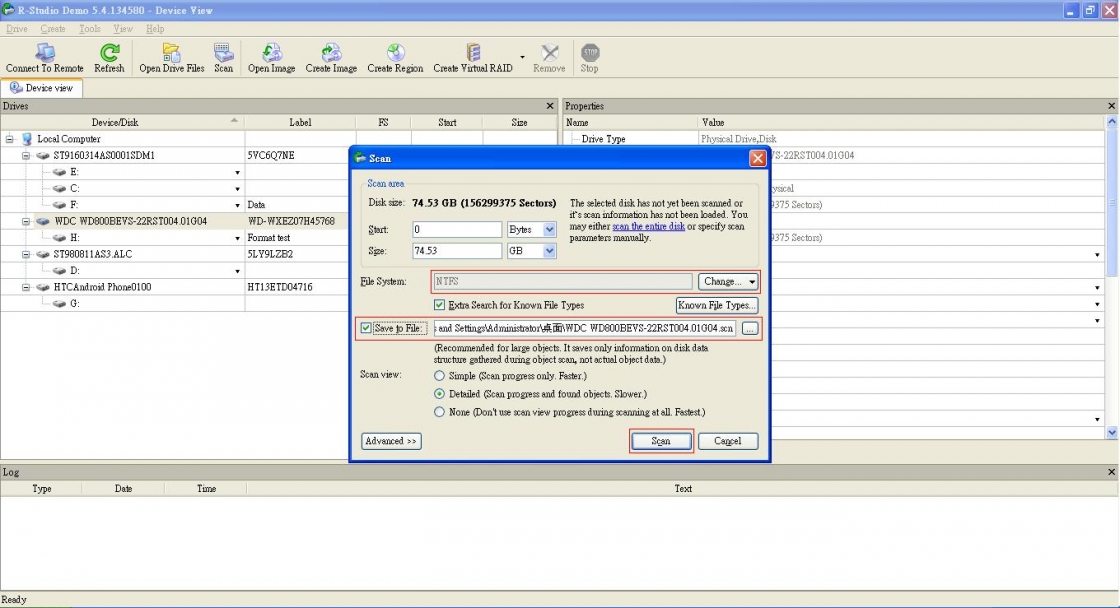Open the Drive menu

(x=16, y=29)
